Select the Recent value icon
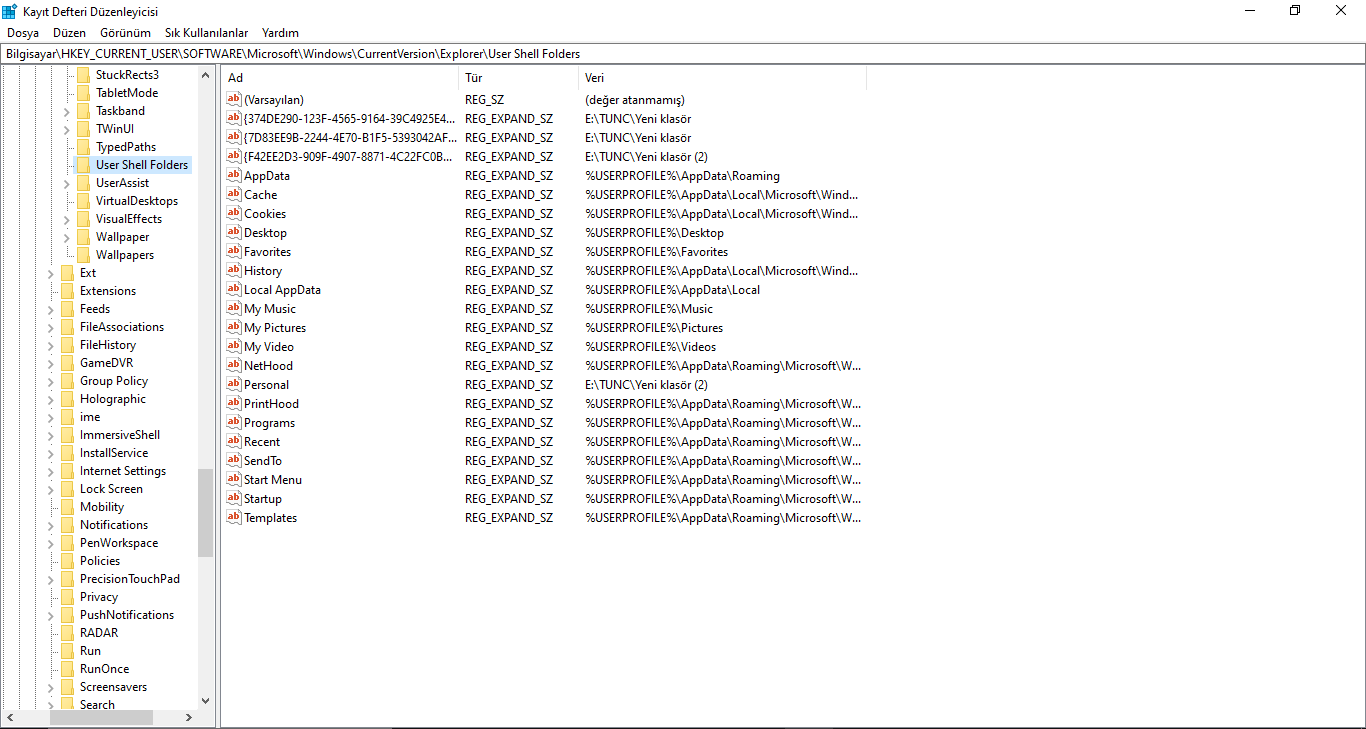The width and height of the screenshot is (1366, 729). pyautogui.click(x=234, y=441)
